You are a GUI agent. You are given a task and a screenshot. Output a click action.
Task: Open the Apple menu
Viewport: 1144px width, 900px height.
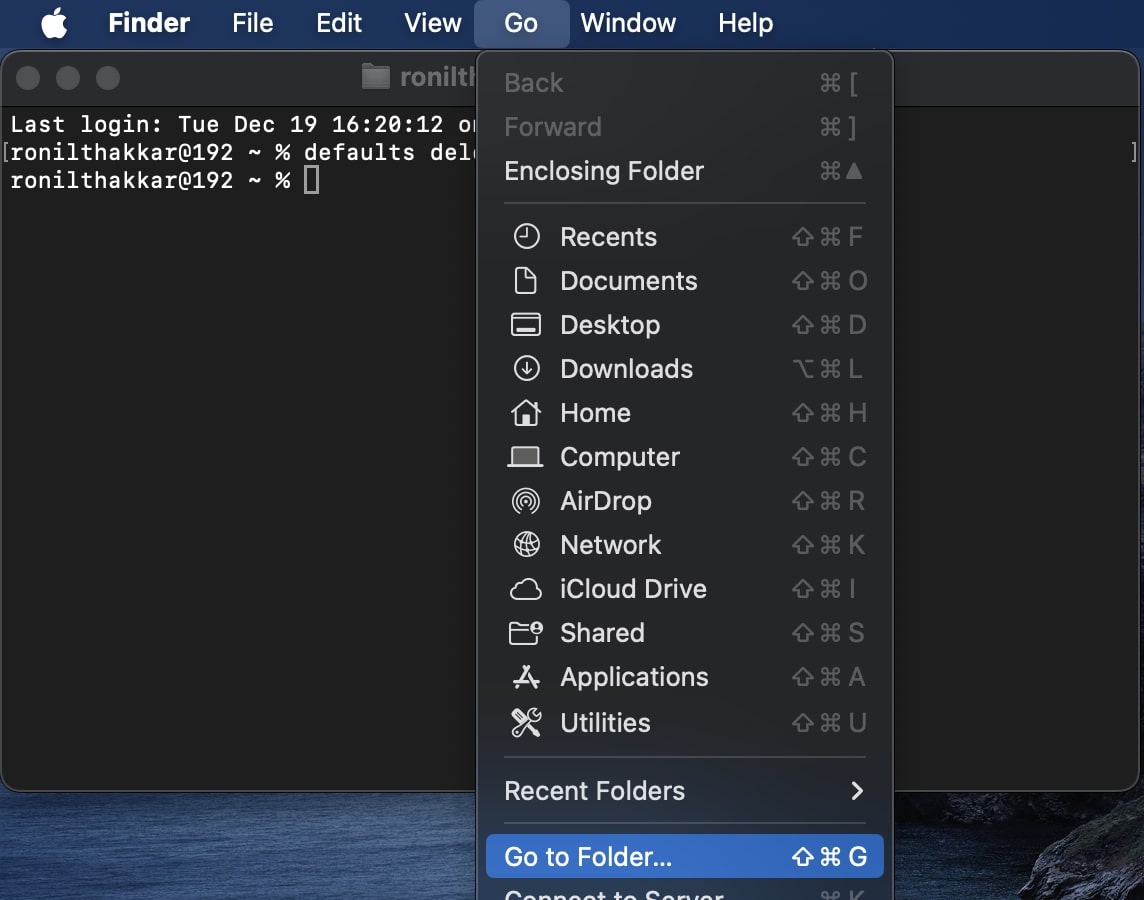click(55, 23)
